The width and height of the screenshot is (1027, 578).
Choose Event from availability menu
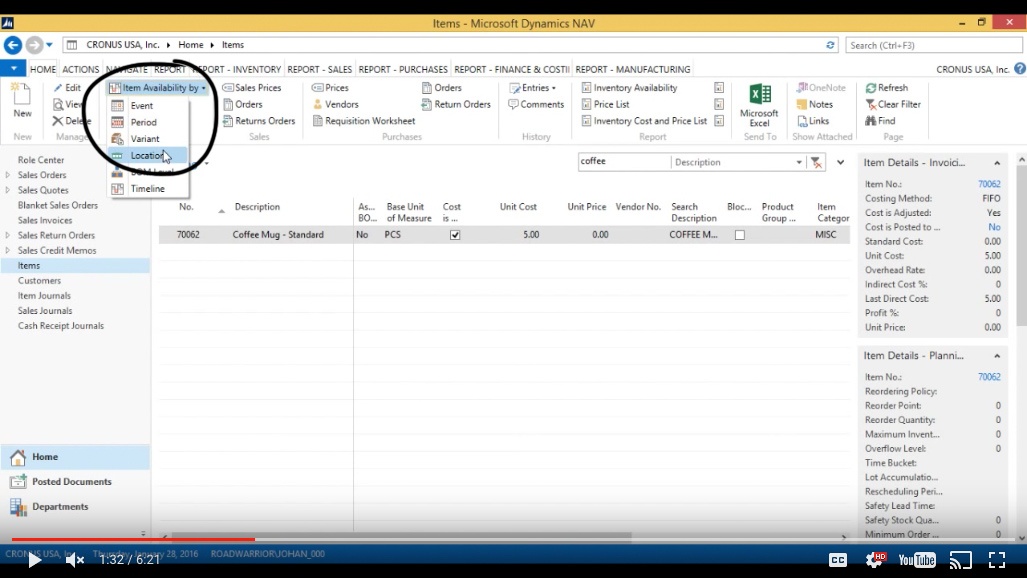tap(149, 106)
